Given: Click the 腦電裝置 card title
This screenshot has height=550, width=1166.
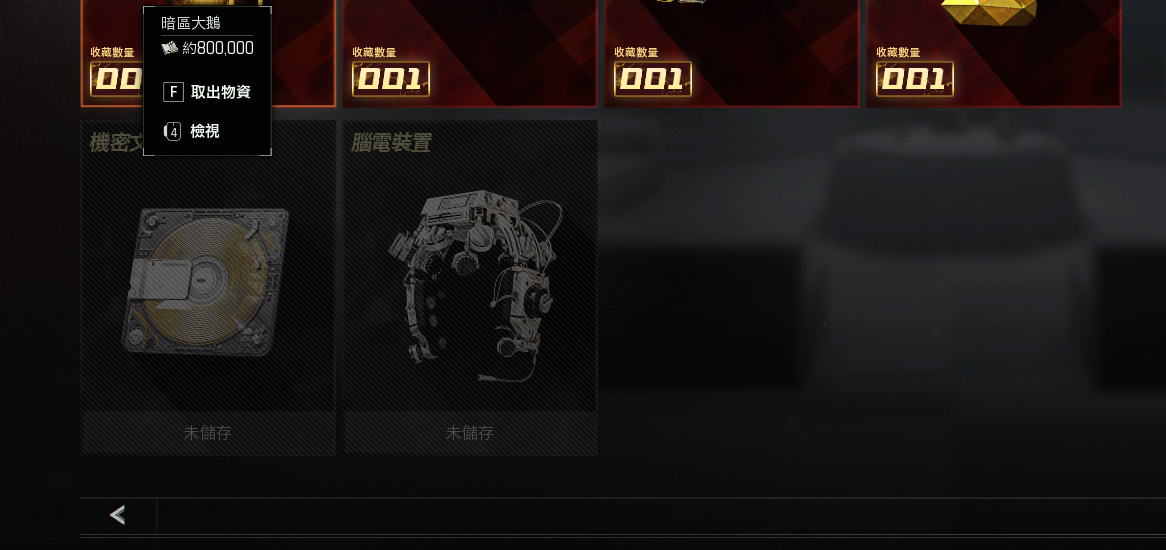Looking at the screenshot, I should 391,143.
